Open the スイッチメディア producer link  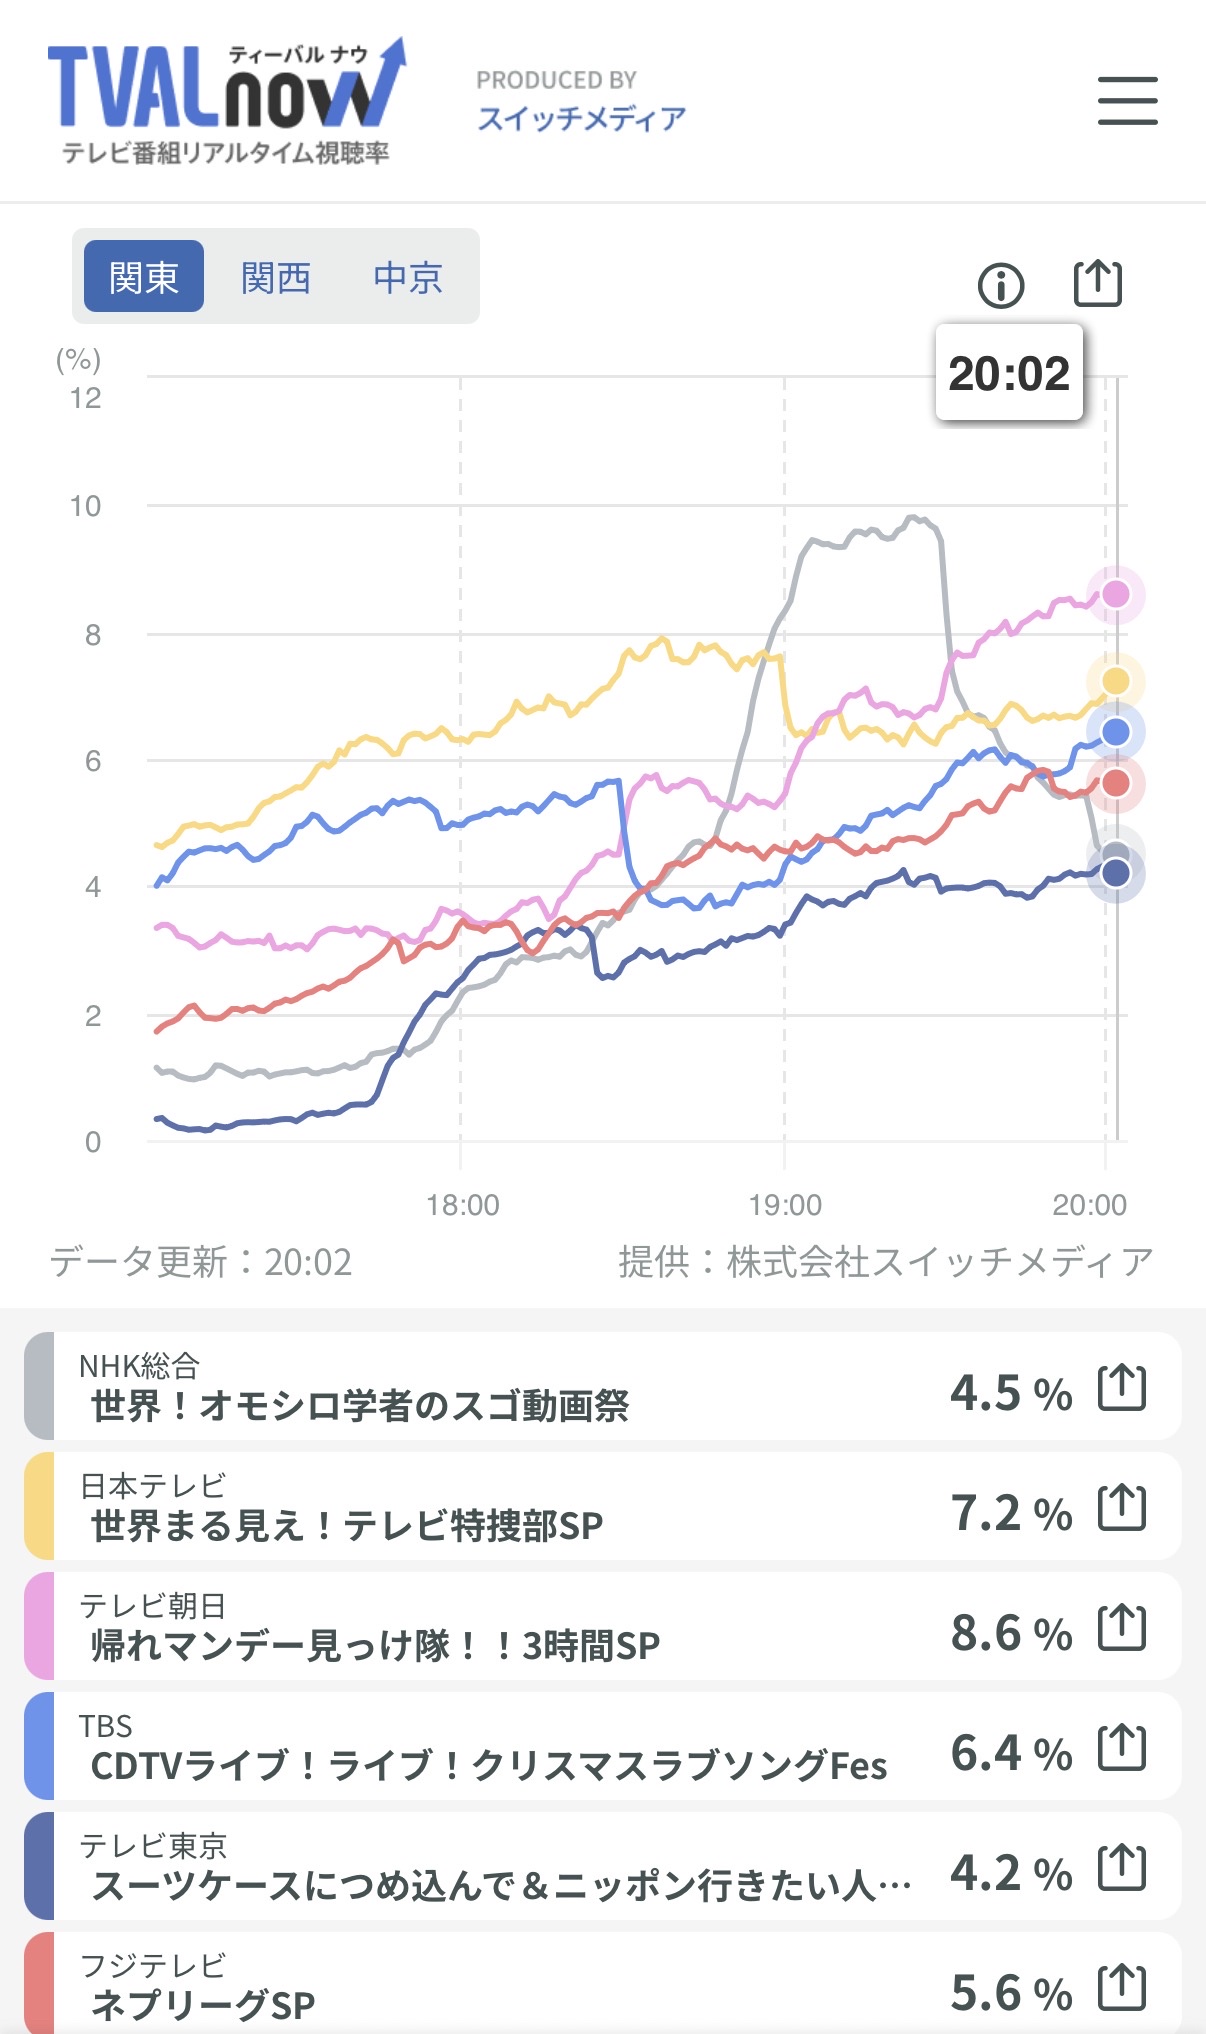581,118
